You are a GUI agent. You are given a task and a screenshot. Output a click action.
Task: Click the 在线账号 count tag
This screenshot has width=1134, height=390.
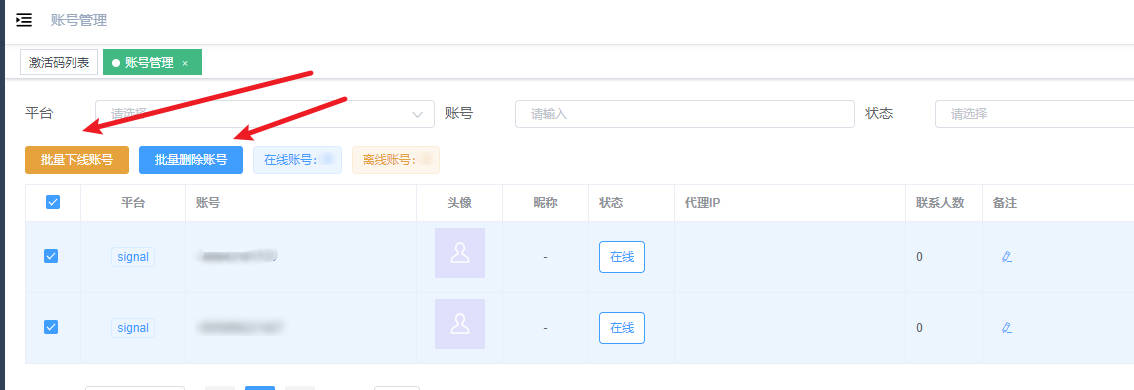point(297,160)
